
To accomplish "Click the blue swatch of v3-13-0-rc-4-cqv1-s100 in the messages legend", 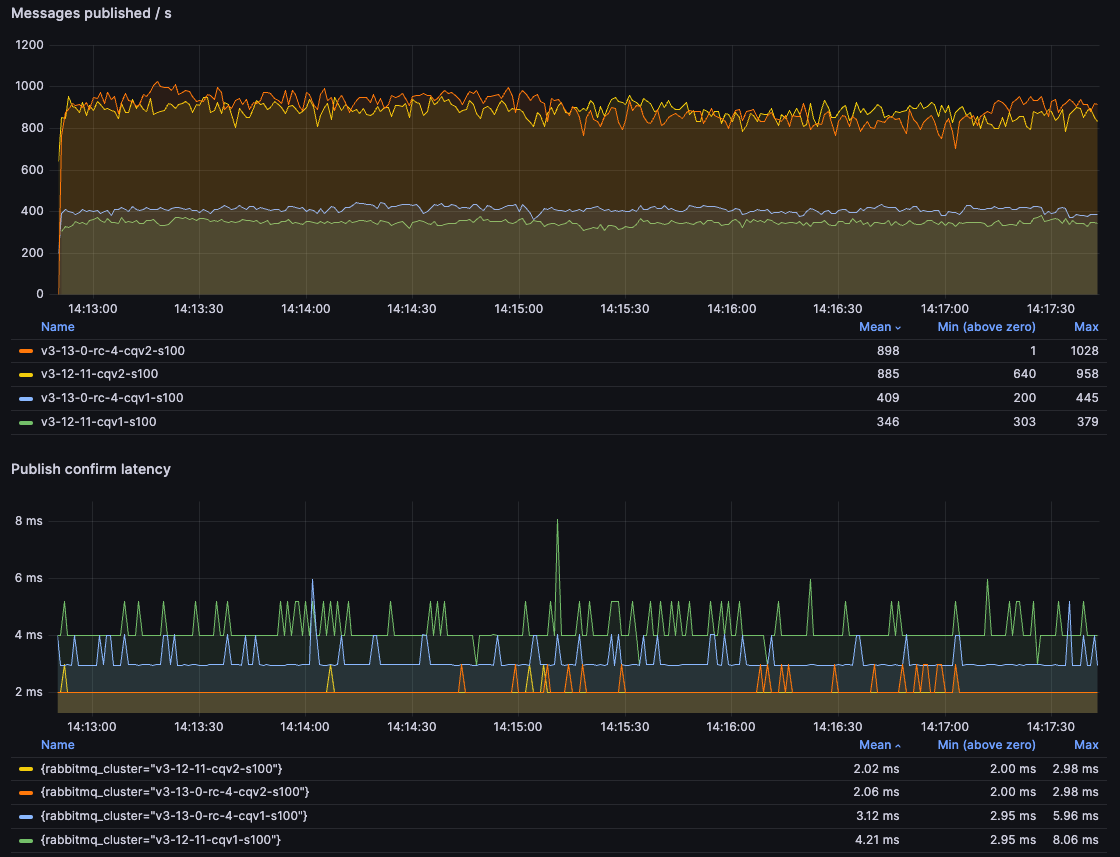I will (26, 399).
